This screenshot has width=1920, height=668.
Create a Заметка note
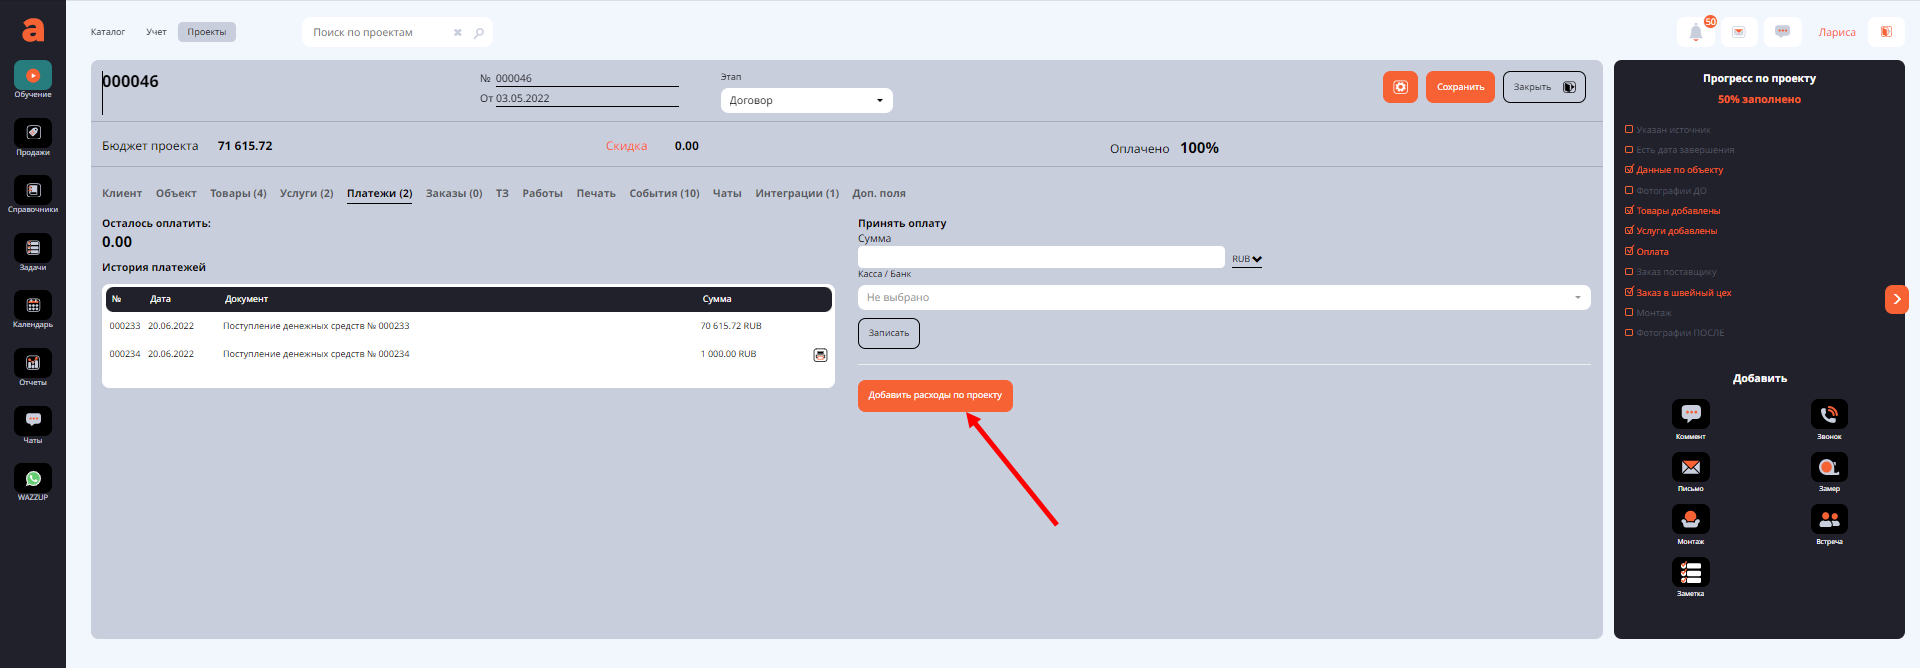pos(1690,572)
